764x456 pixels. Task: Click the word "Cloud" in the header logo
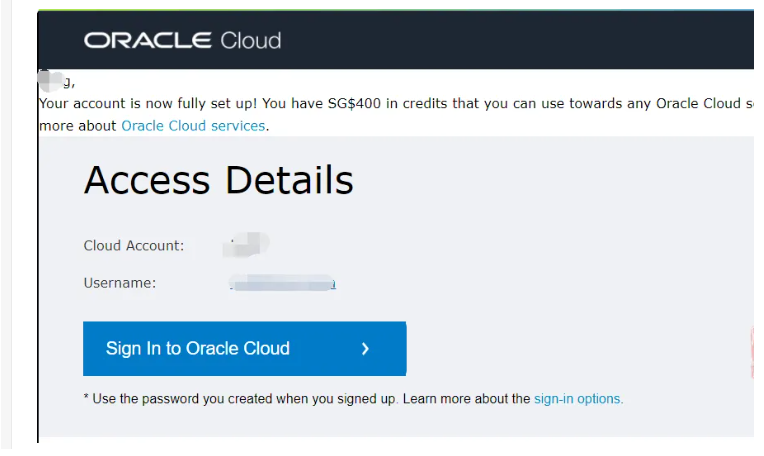coord(250,41)
